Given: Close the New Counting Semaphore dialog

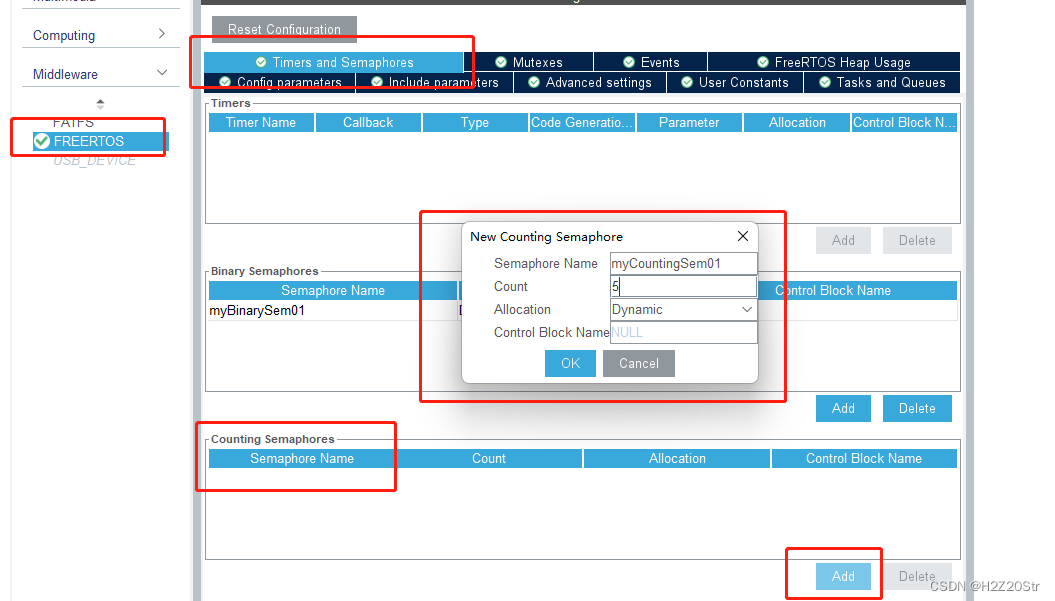Looking at the screenshot, I should click(743, 236).
